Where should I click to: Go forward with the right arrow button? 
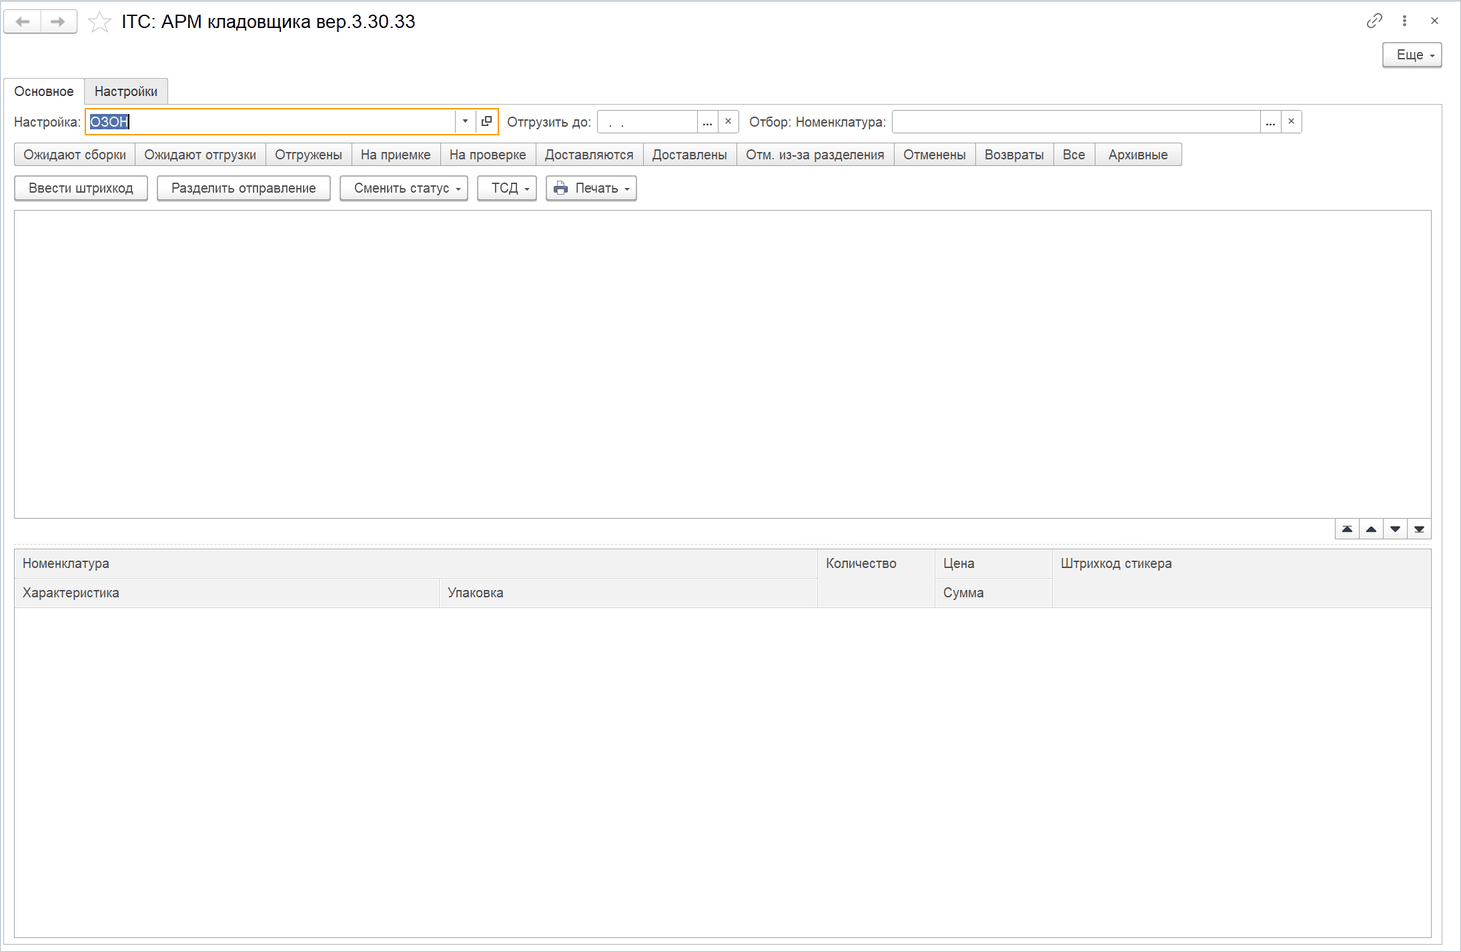59,21
